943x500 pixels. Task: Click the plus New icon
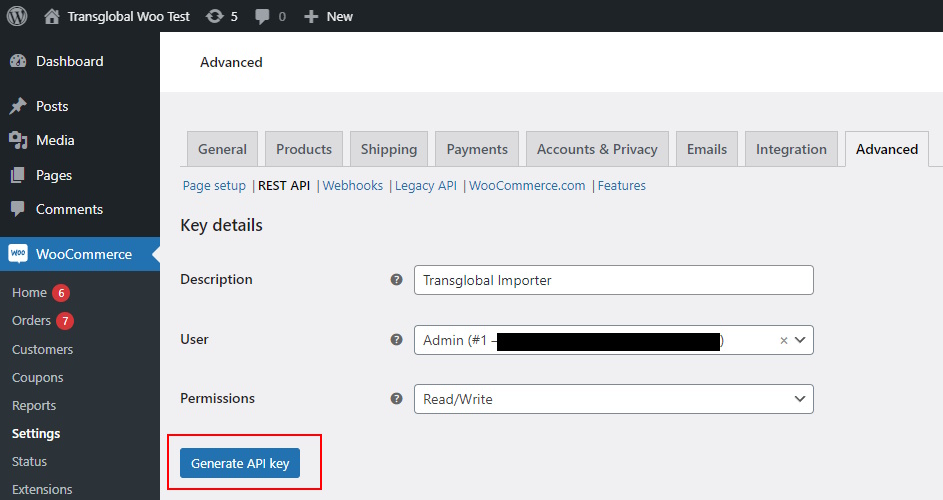(x=311, y=17)
